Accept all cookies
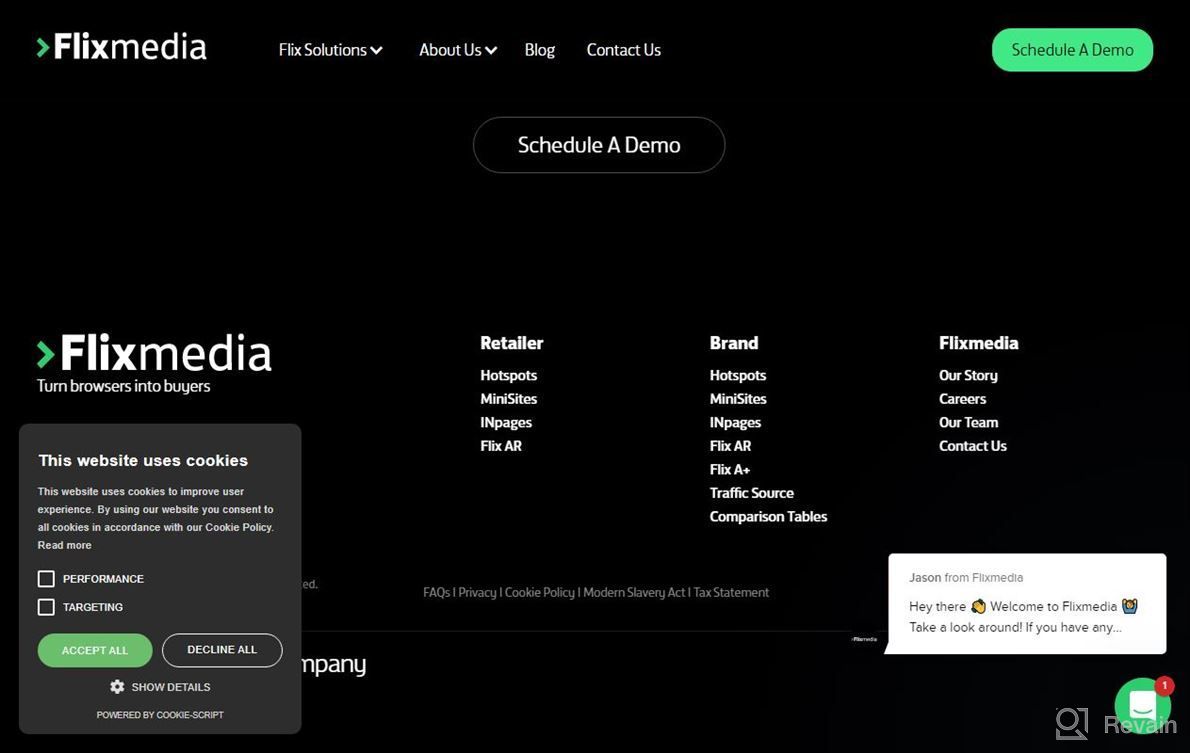The image size is (1190, 753). 95,651
